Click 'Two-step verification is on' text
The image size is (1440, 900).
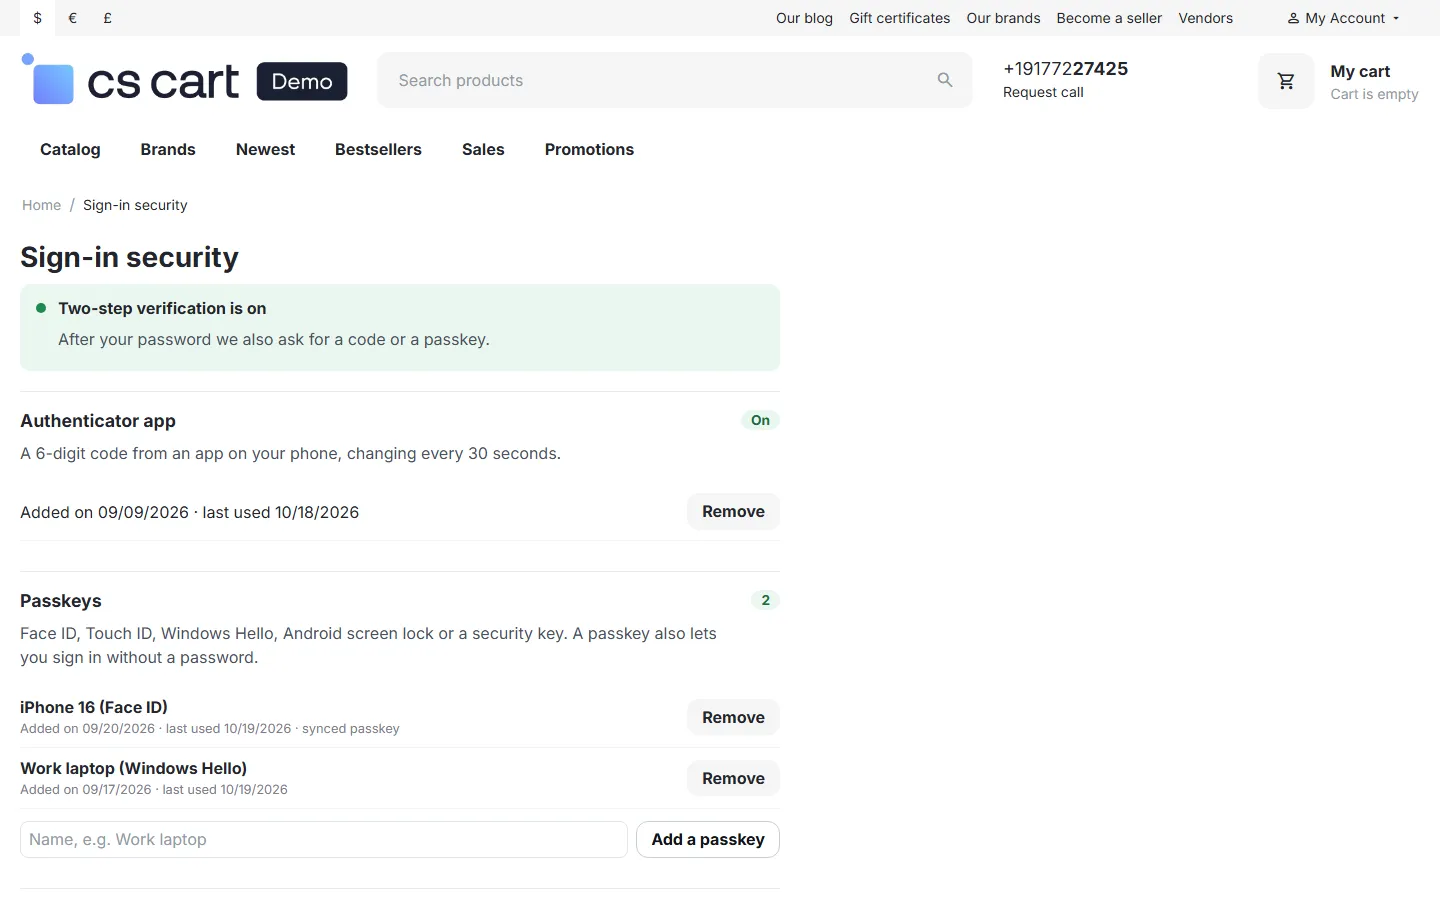162,308
